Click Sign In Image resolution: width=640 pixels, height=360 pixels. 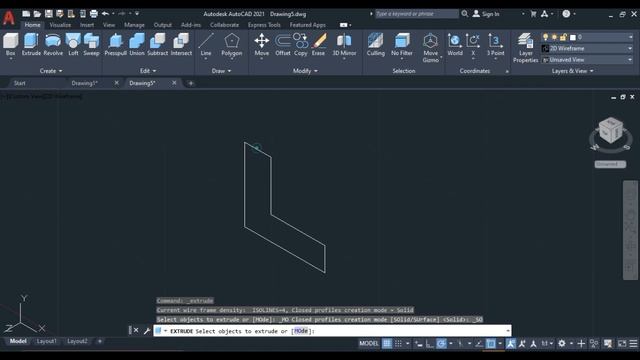tap(486, 14)
